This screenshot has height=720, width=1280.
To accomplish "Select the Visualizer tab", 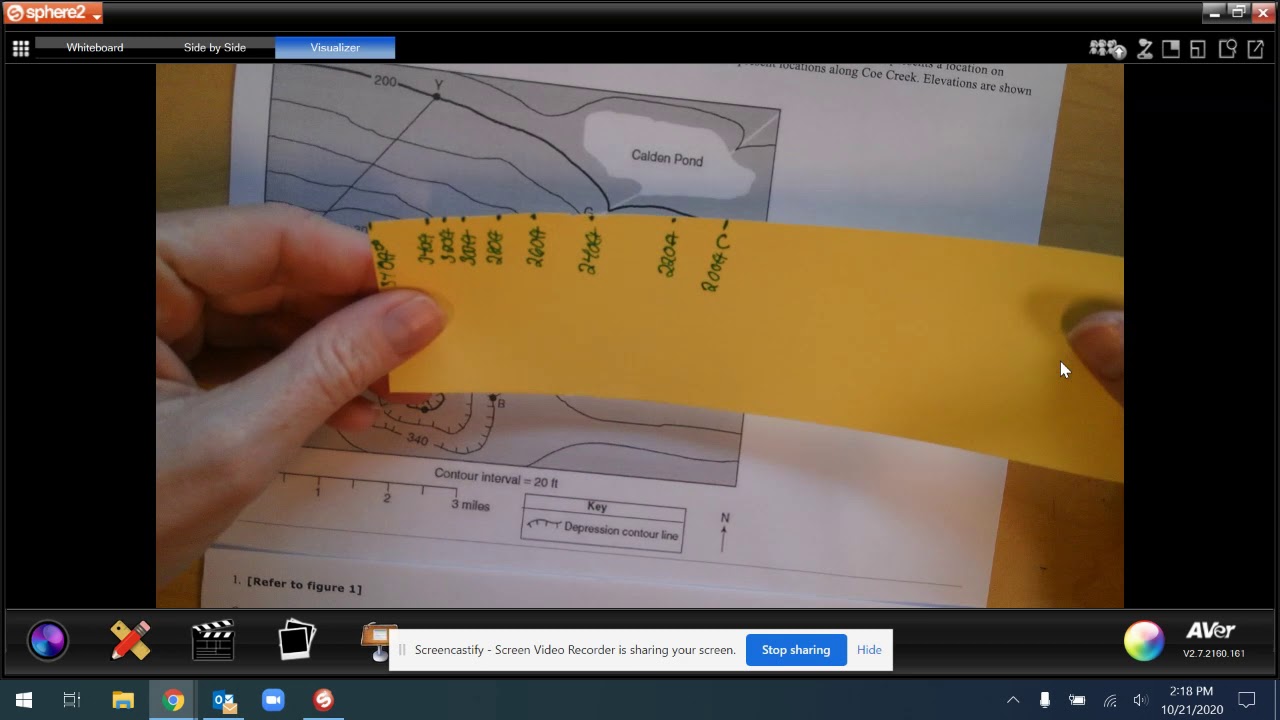I will (335, 47).
